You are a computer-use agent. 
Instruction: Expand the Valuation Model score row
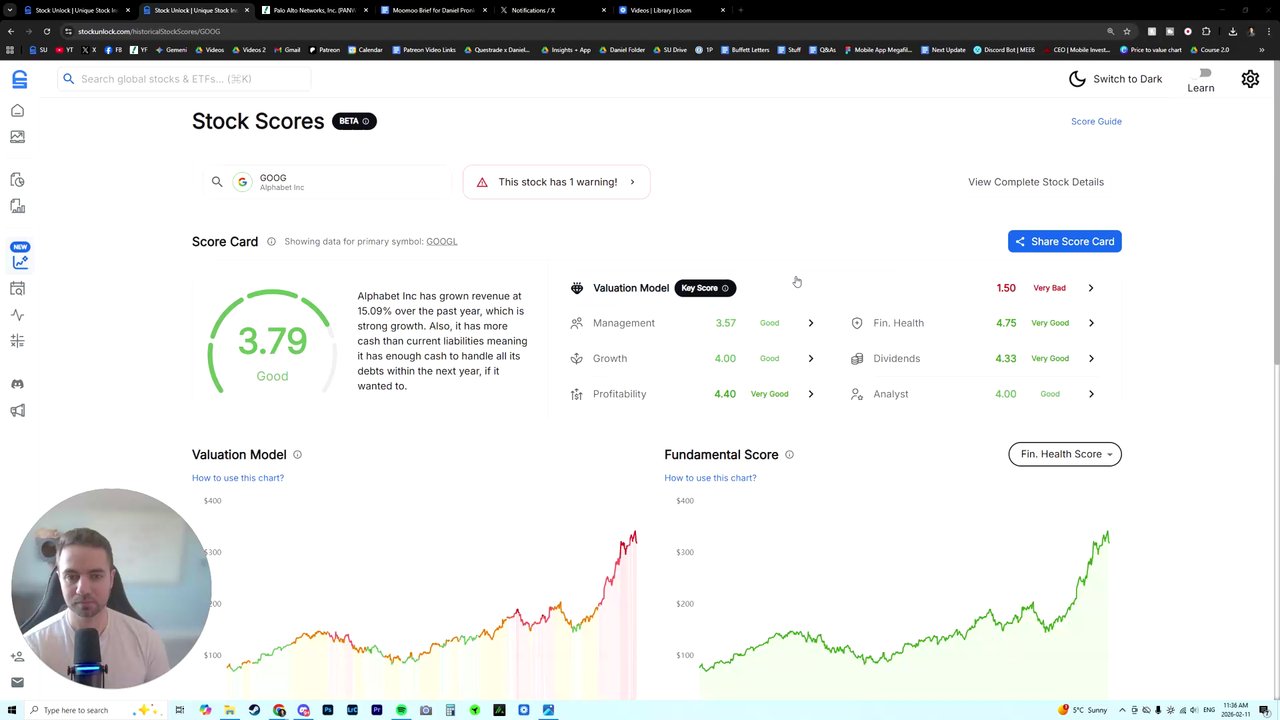pos(1090,288)
